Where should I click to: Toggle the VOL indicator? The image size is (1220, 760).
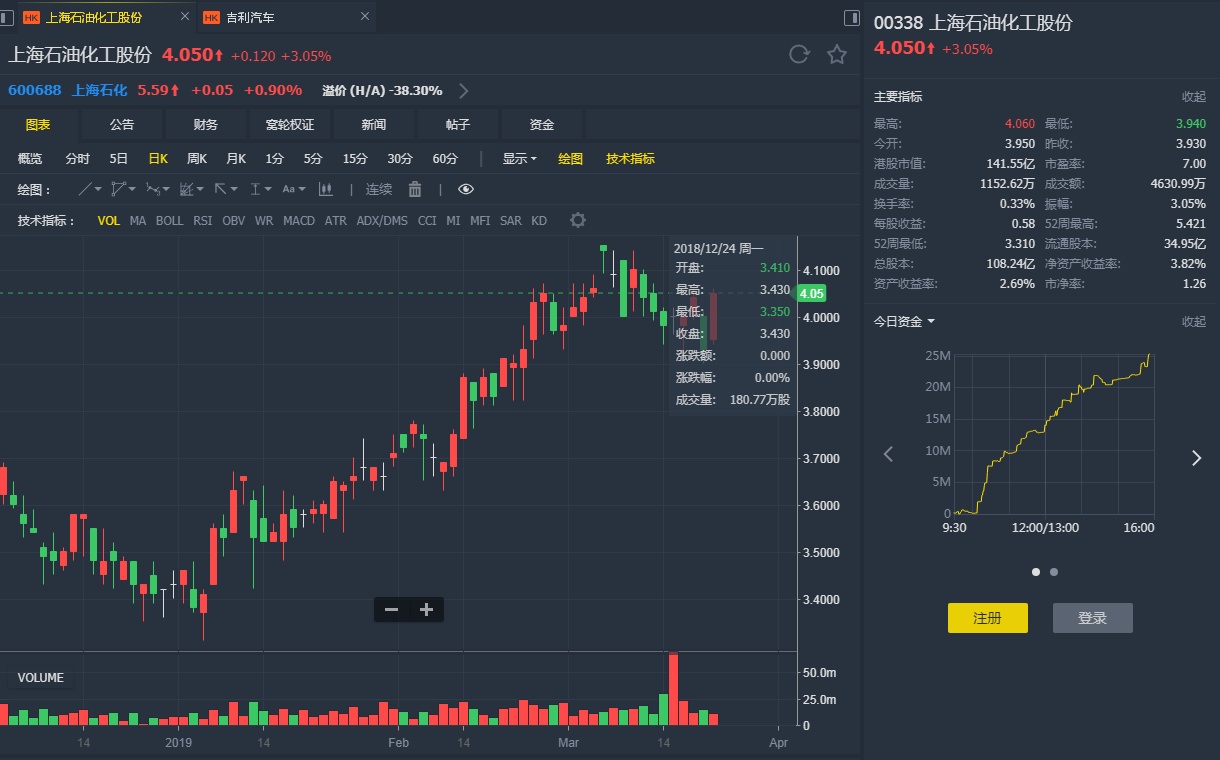[108, 221]
